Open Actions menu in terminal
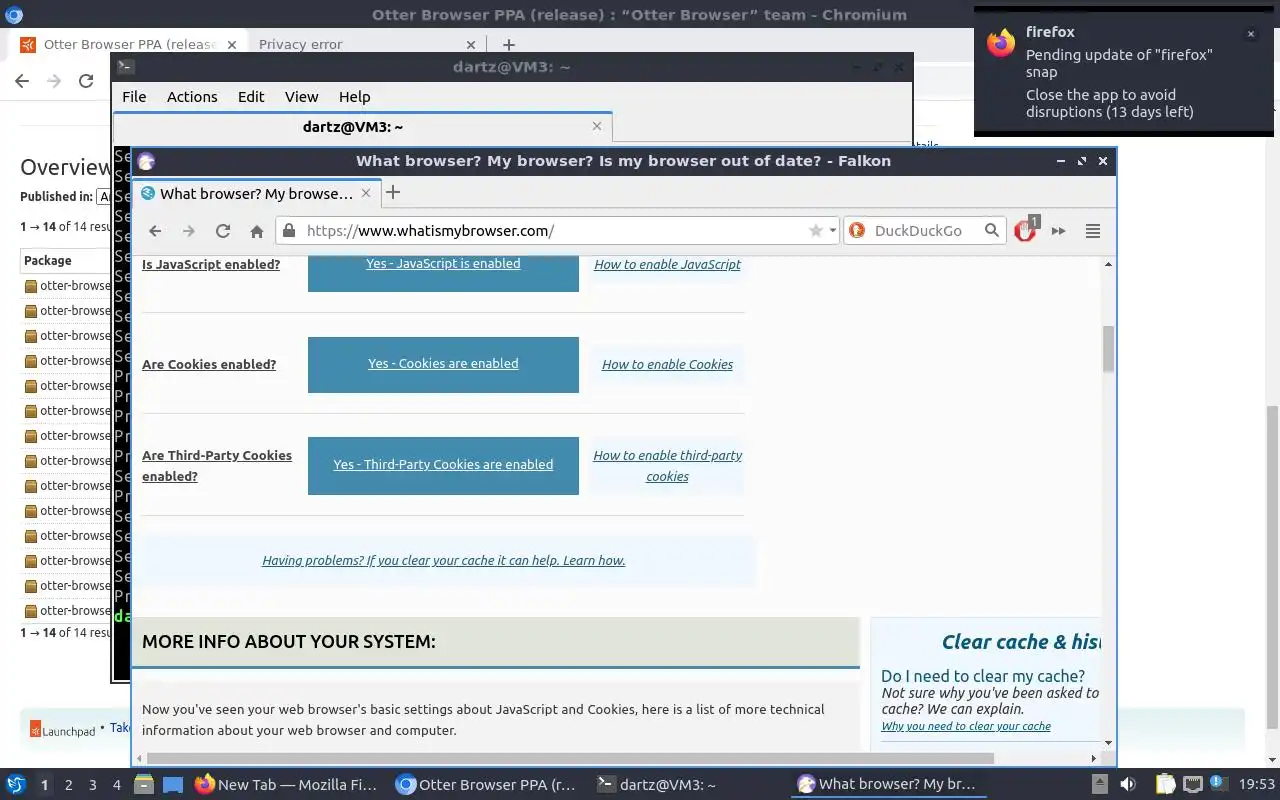This screenshot has width=1280, height=800. (x=192, y=97)
